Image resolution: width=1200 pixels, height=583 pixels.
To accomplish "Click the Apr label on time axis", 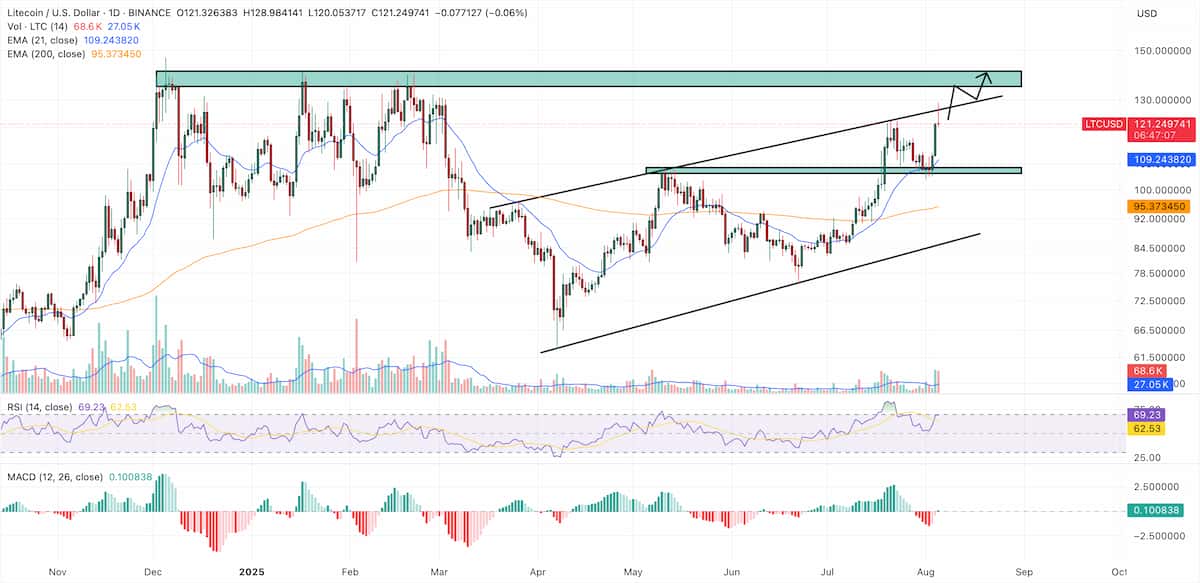I will coord(538,572).
